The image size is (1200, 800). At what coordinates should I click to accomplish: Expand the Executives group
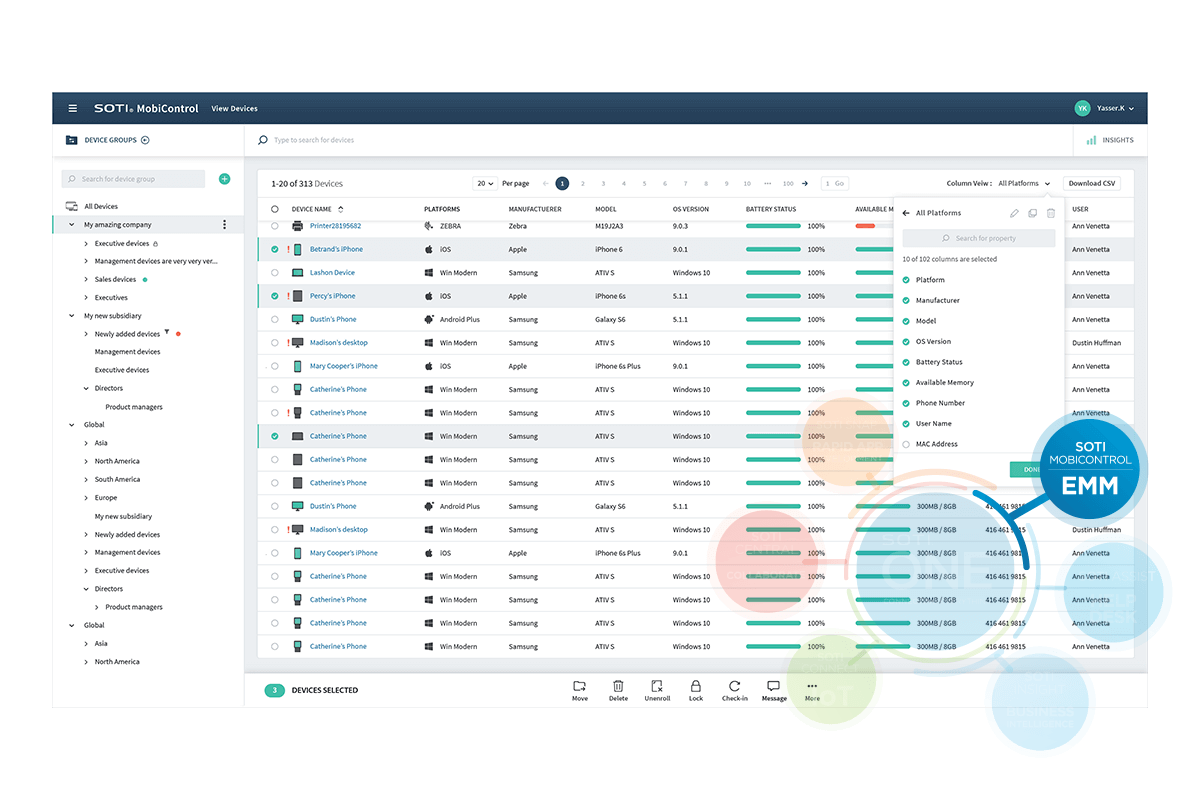click(86, 298)
